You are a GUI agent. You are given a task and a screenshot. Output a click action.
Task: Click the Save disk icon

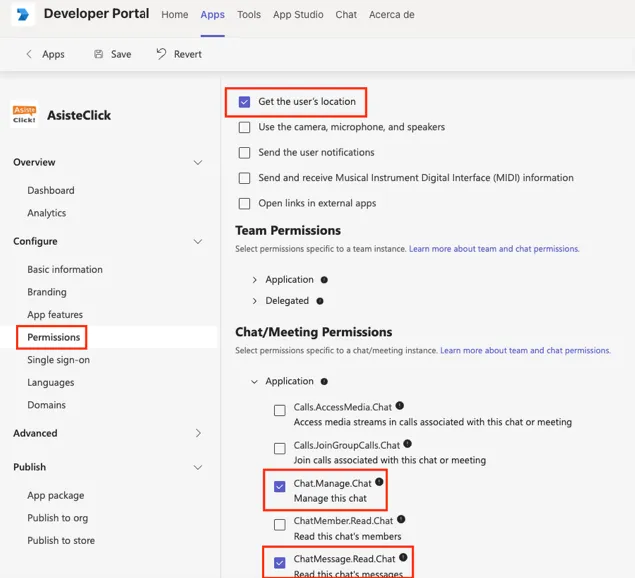(98, 54)
